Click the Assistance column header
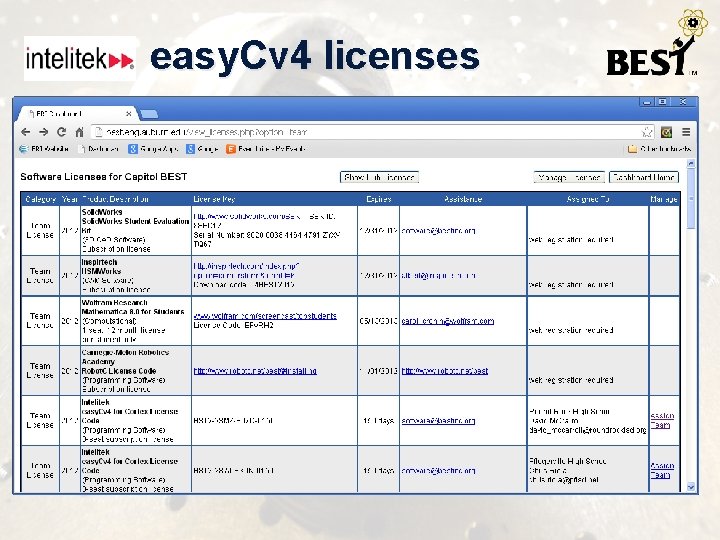Viewport: 720px width, 540px height. 463,199
